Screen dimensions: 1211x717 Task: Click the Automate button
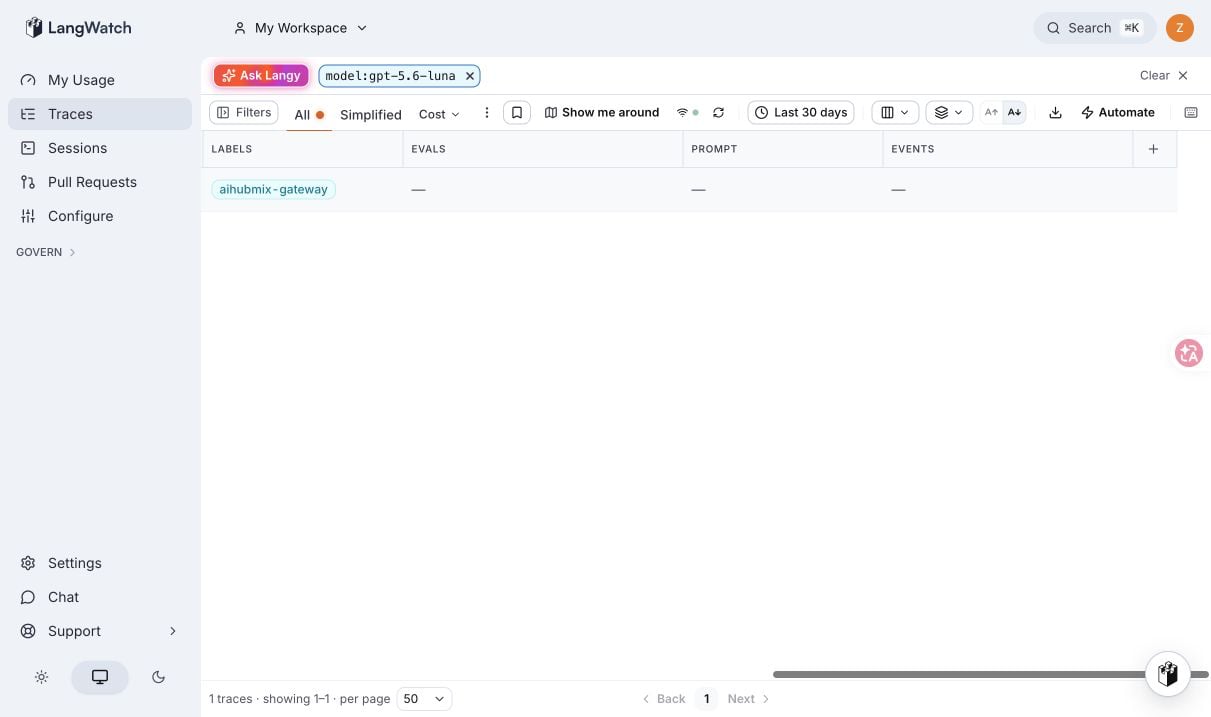(x=1118, y=112)
